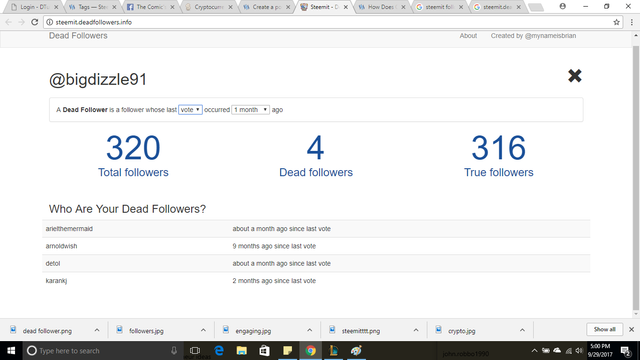The image size is (640, 360).
Task: Open the 1 month time period dropdown
Action: [251, 109]
